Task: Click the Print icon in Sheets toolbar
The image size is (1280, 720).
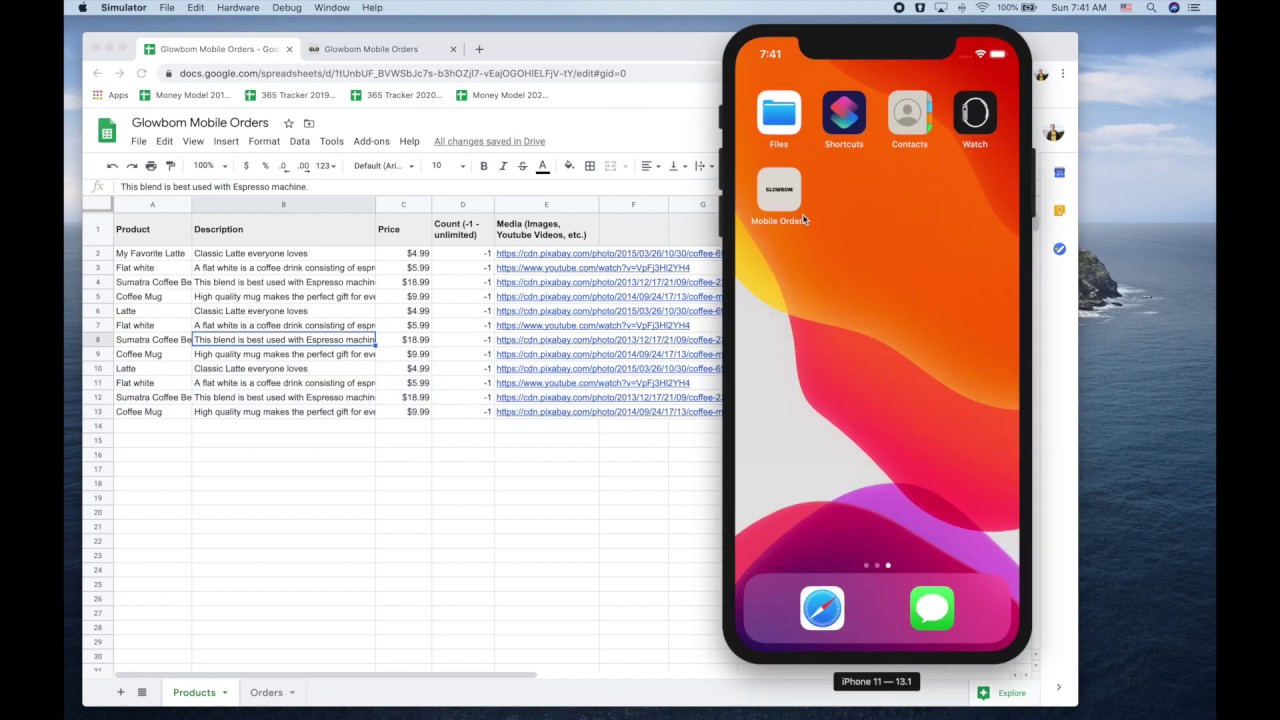Action: 151,166
